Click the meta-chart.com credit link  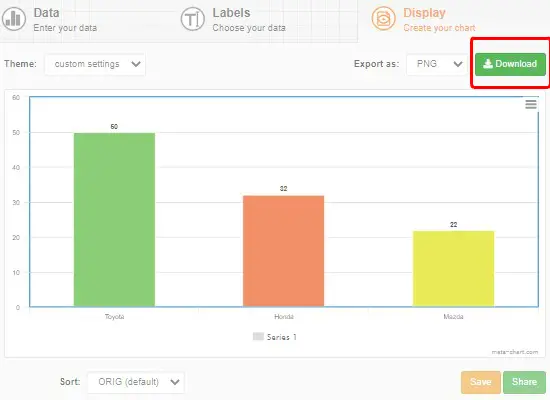(515, 352)
